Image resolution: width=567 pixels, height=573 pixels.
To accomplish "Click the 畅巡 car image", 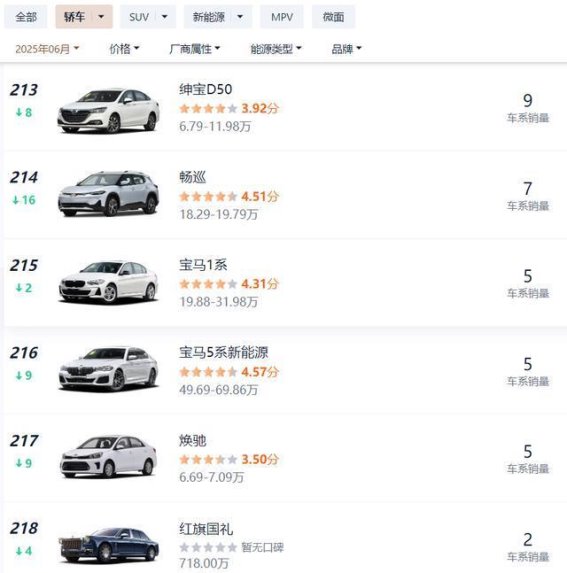I will click(x=108, y=193).
